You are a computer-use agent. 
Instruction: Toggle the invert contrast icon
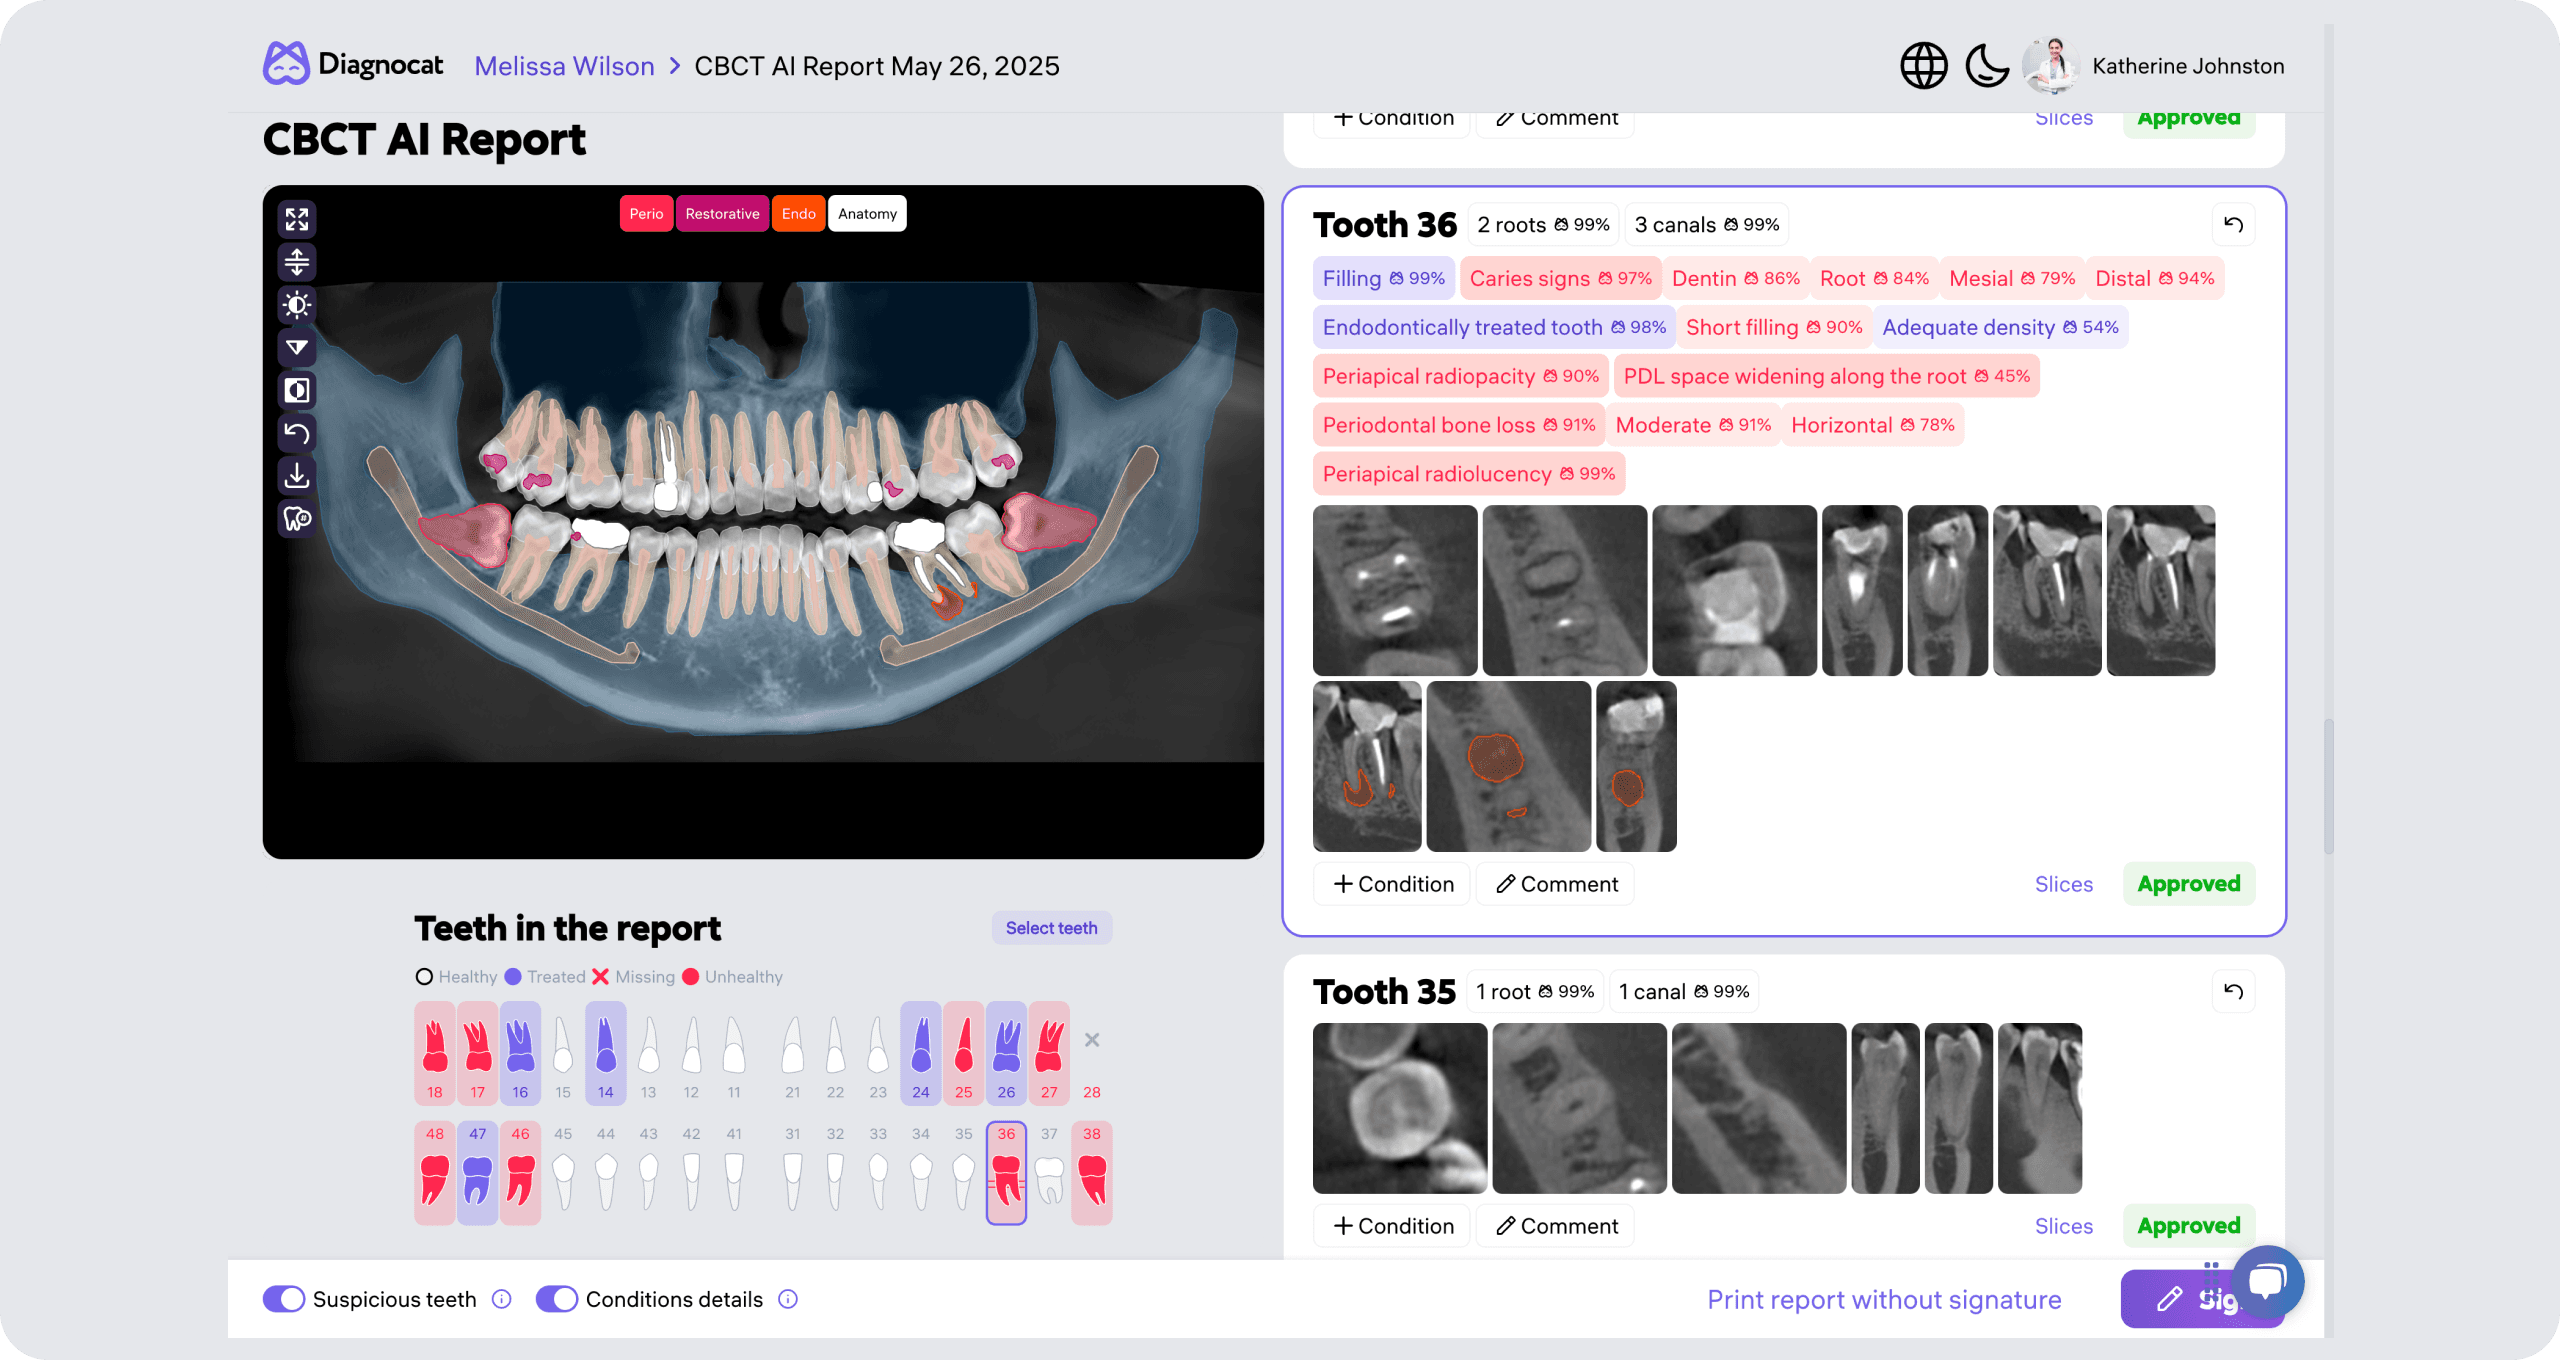click(x=297, y=391)
